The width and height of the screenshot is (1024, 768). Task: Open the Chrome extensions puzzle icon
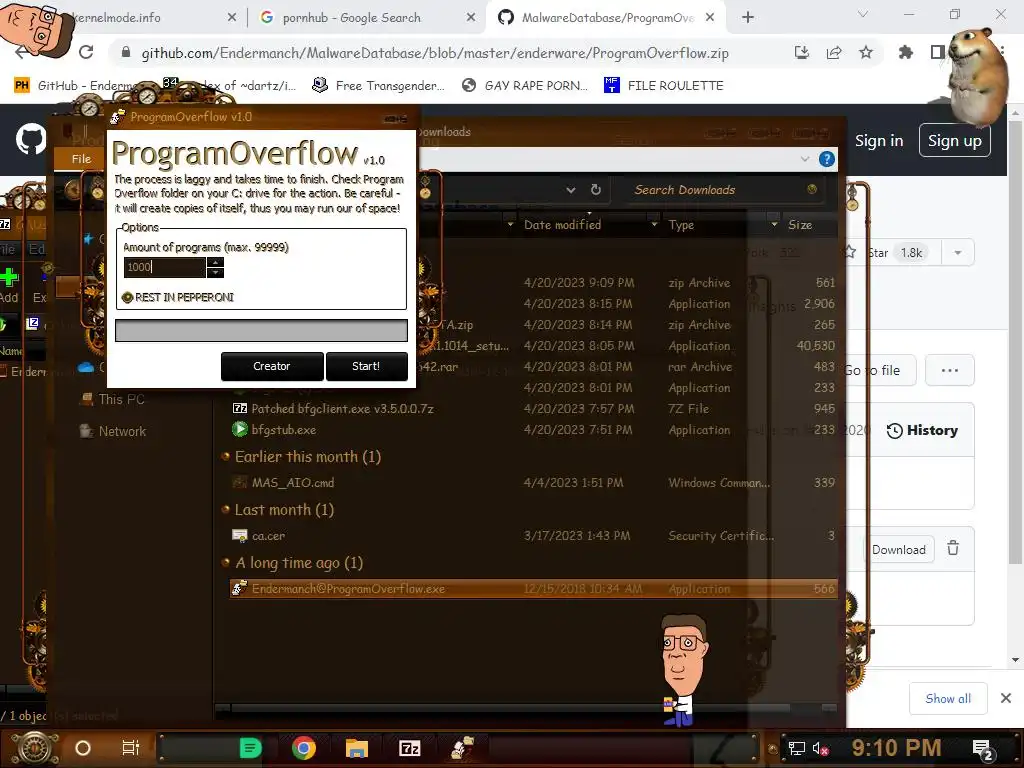point(905,52)
